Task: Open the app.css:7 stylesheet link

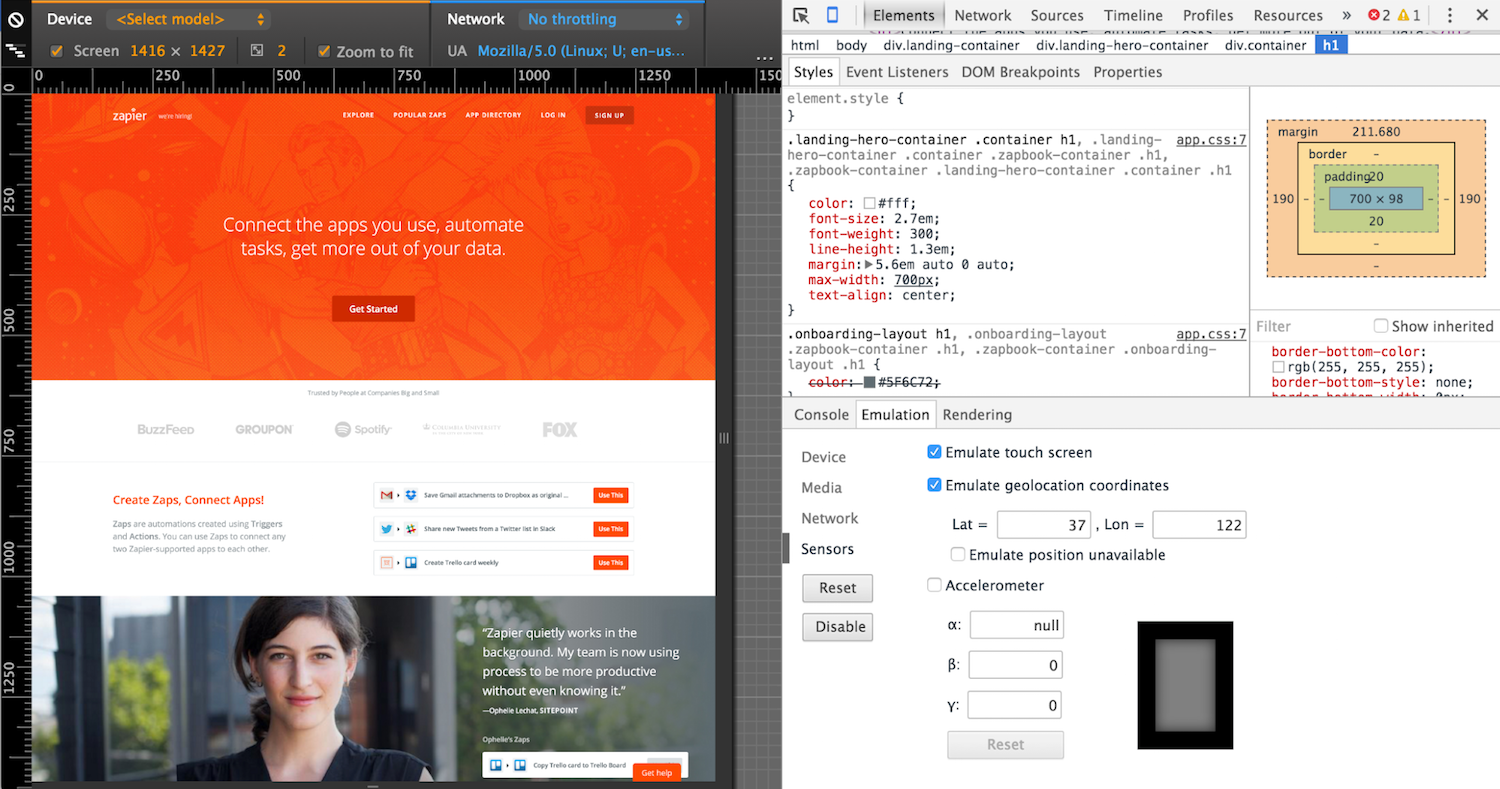Action: pos(1212,139)
